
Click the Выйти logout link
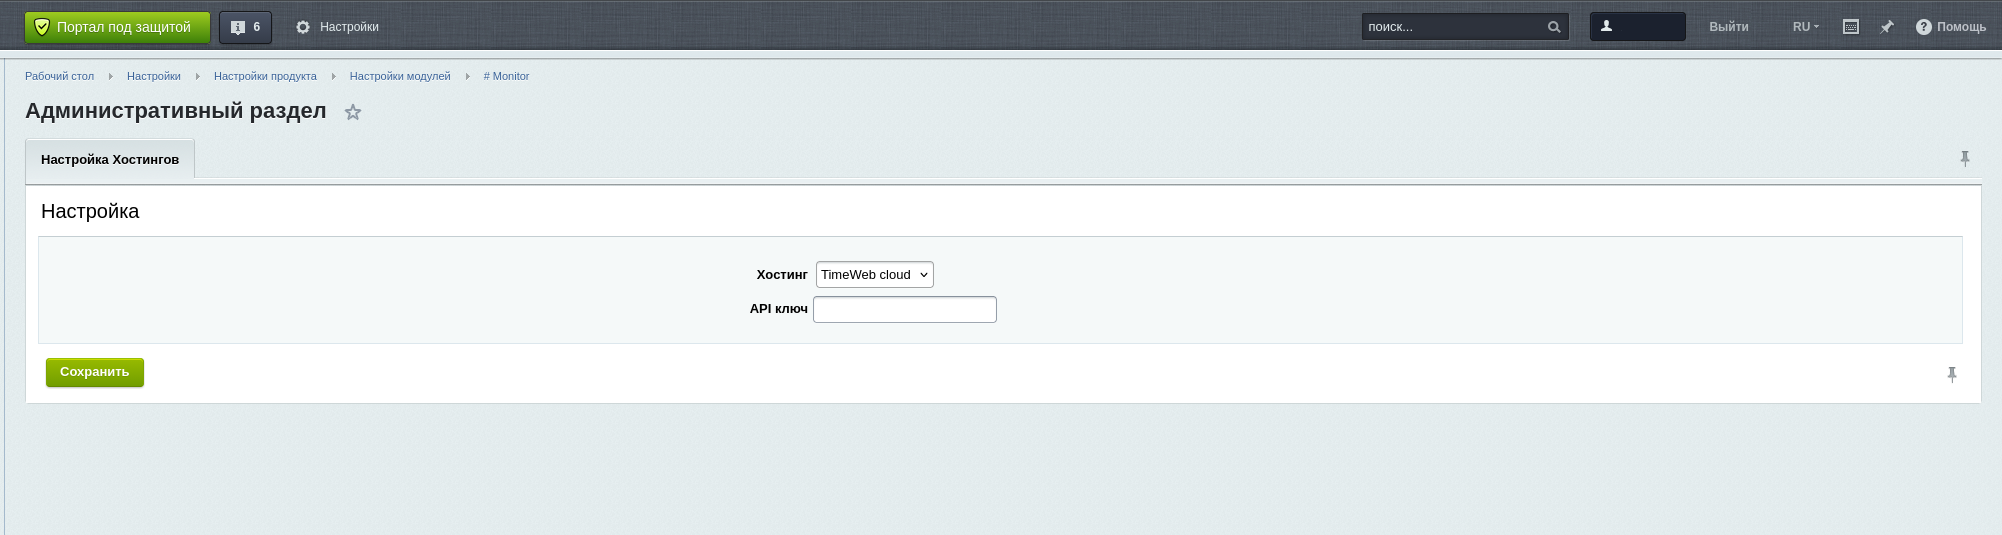point(1728,27)
